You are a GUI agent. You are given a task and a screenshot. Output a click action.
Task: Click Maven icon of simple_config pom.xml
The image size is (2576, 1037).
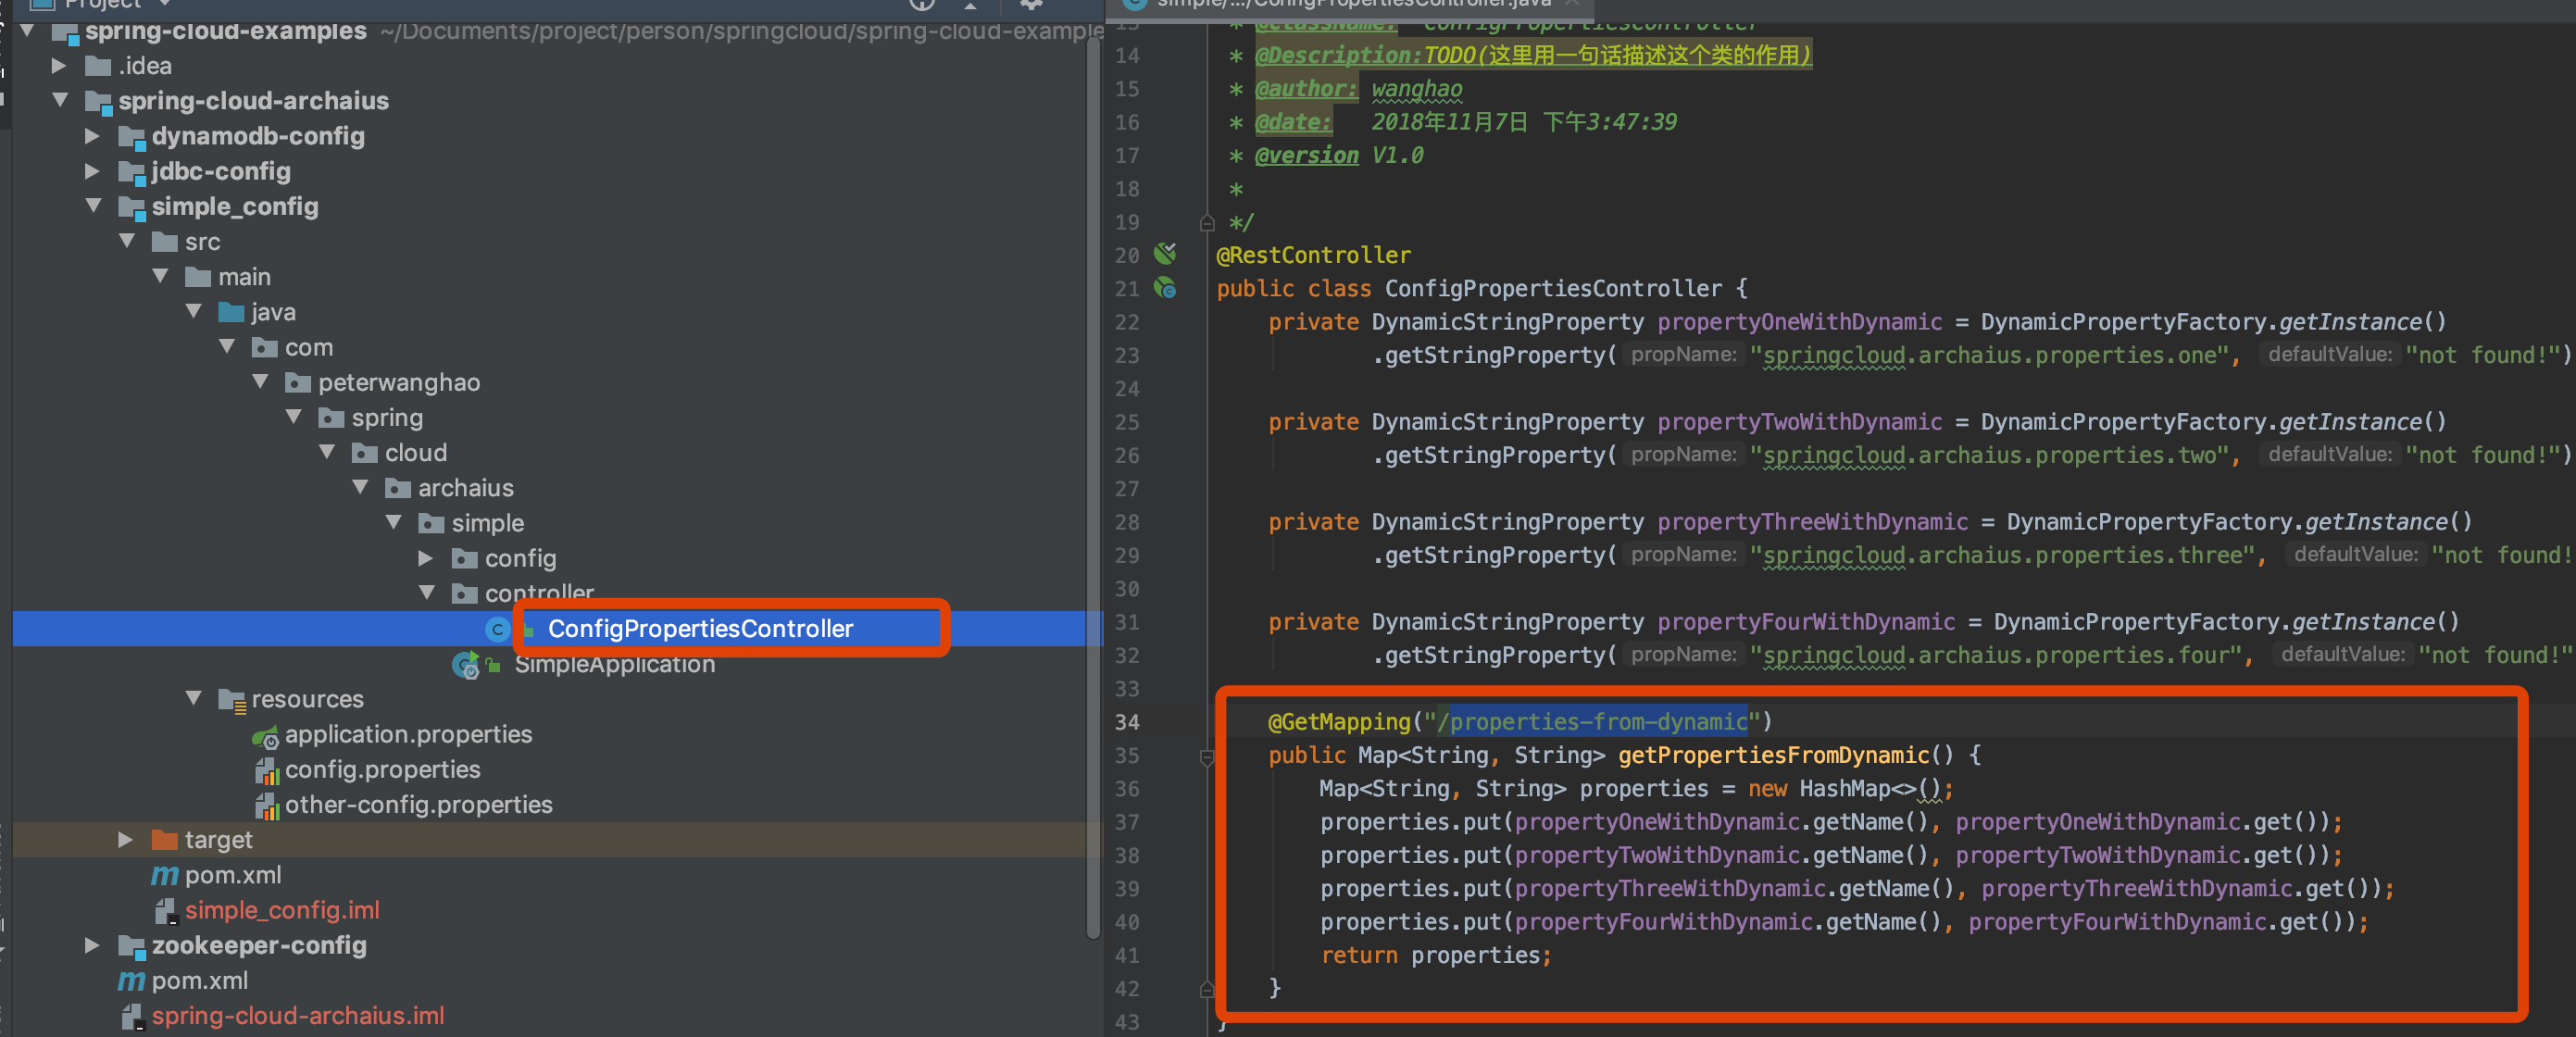(164, 876)
